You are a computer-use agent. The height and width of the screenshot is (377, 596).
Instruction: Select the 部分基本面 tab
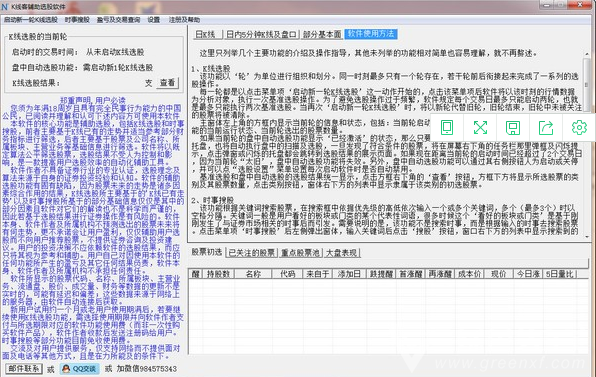[x=322, y=35]
